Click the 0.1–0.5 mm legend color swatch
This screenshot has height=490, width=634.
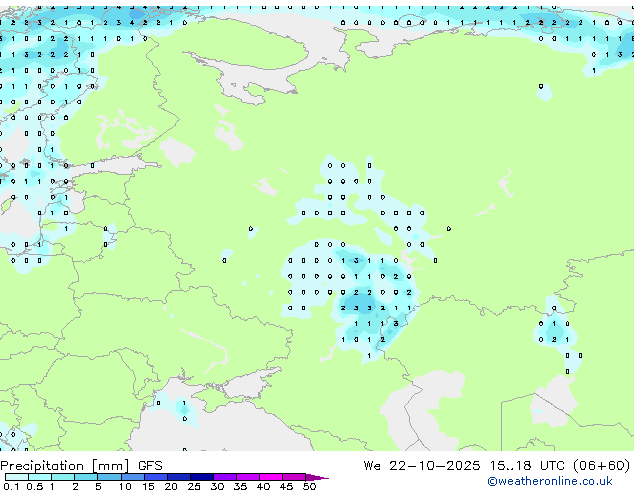[x=17, y=477]
